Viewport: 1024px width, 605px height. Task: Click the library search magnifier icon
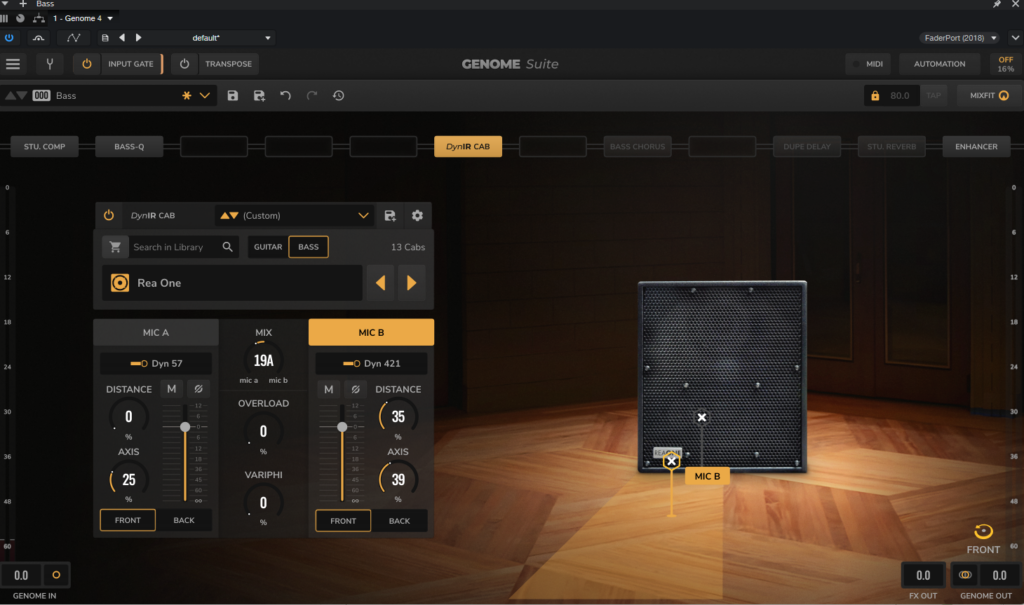pyautogui.click(x=227, y=247)
